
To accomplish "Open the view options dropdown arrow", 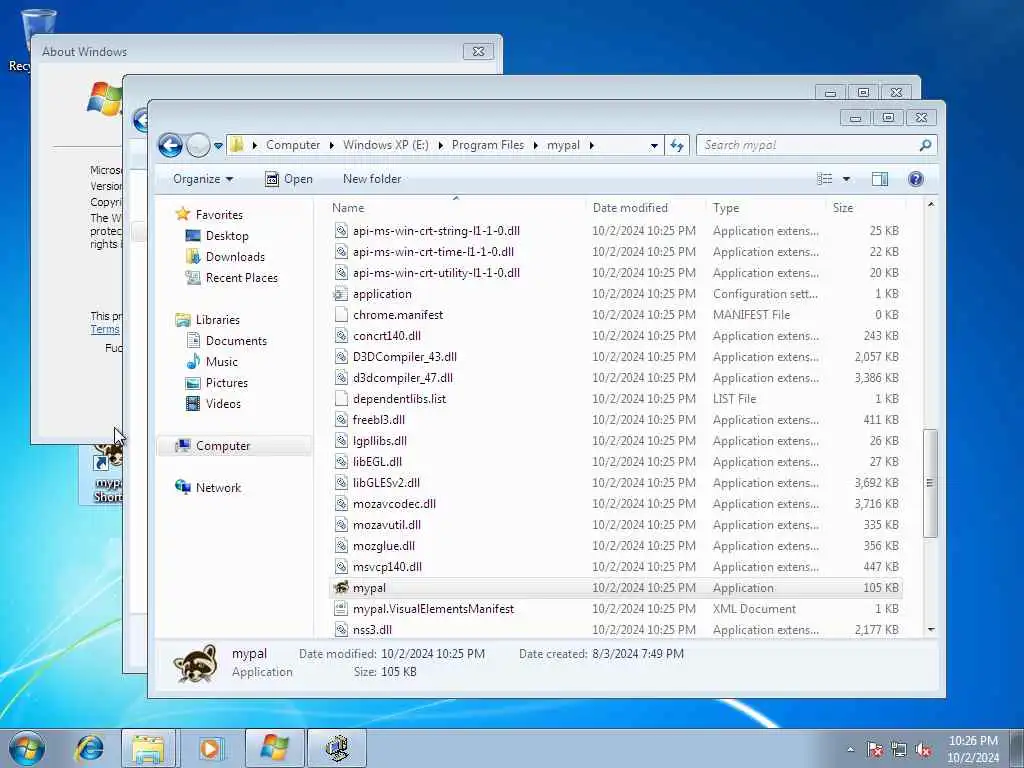I will coord(846,179).
